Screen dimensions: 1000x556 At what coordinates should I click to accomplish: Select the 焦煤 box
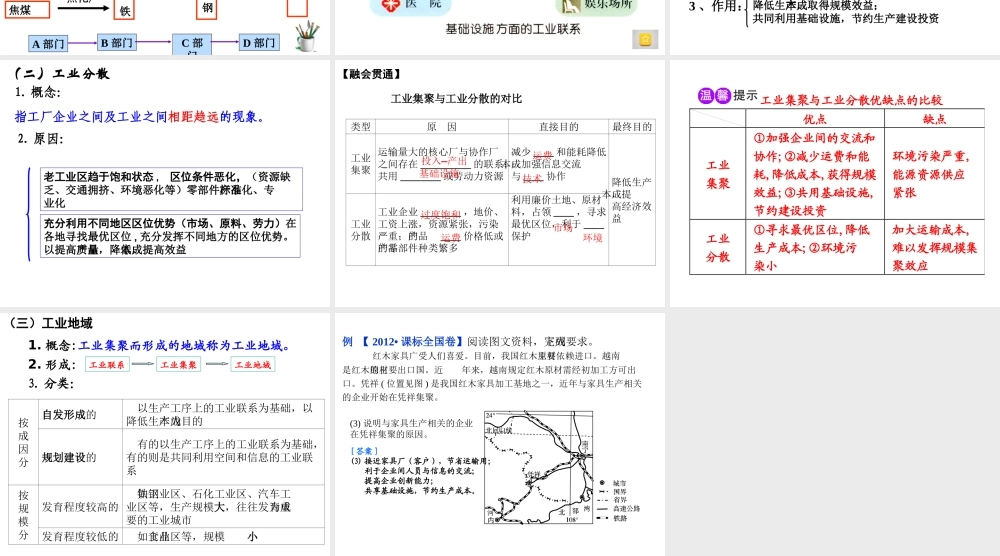point(27,10)
